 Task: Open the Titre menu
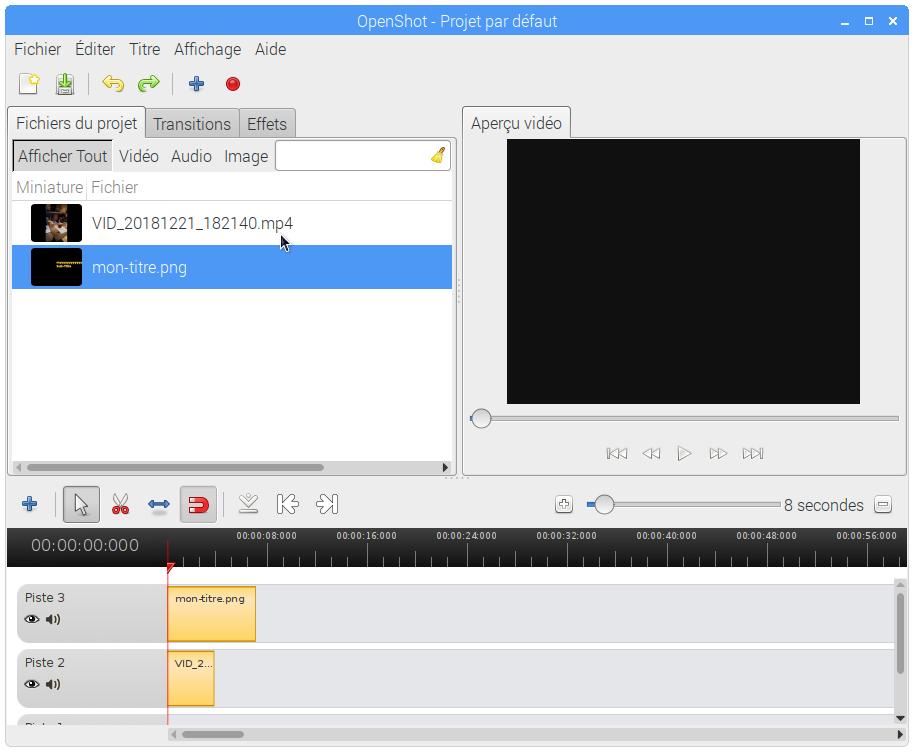145,49
